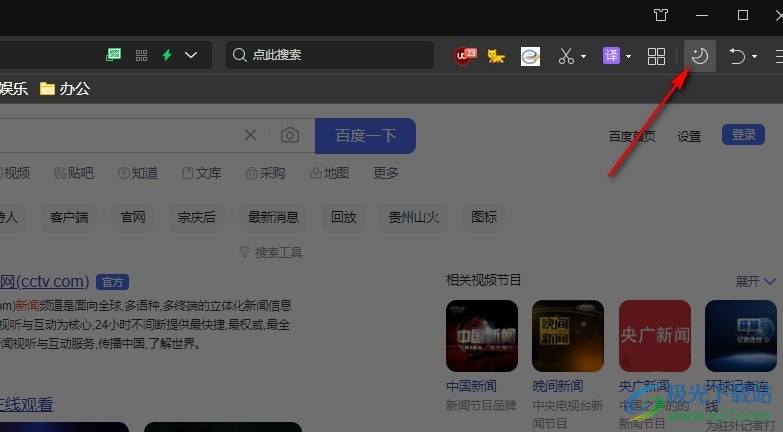Open the IE globe extension icon
This screenshot has height=432, width=783.
point(530,56)
